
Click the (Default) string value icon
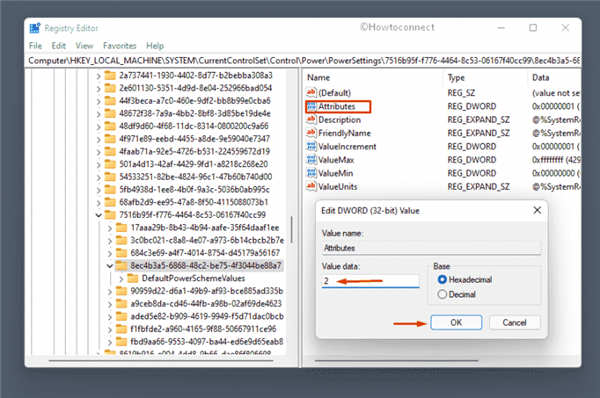[311, 93]
